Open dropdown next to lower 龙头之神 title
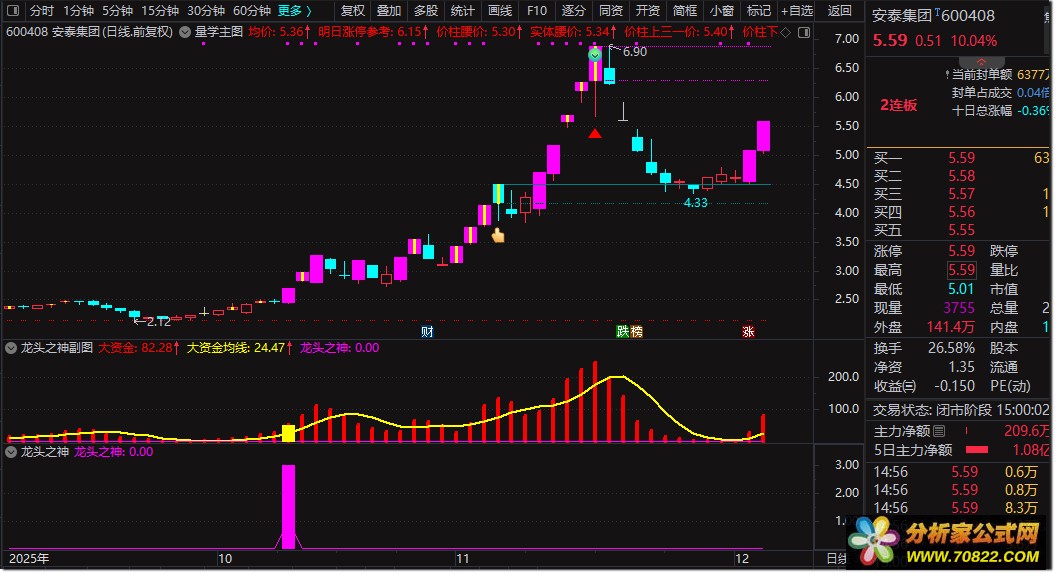This screenshot has width=1056, height=573. coord(11,452)
